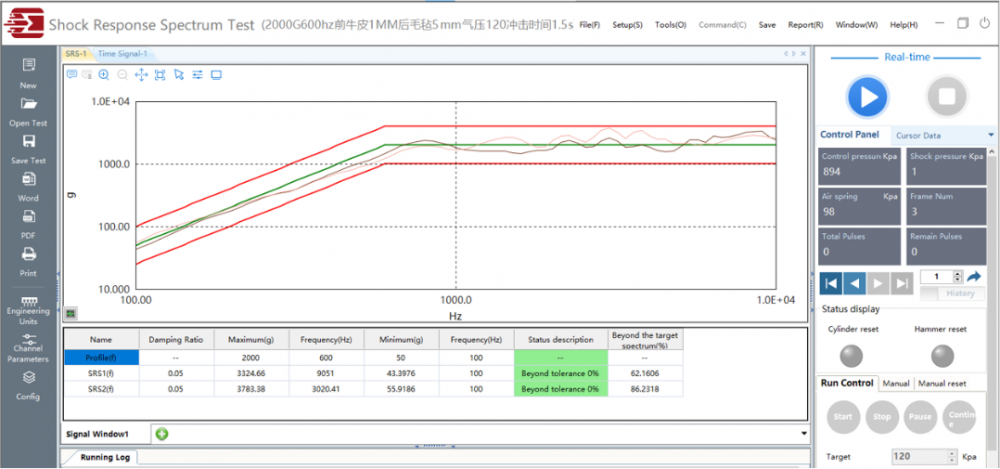Switch to Time Signal-1 tab

pos(122,54)
